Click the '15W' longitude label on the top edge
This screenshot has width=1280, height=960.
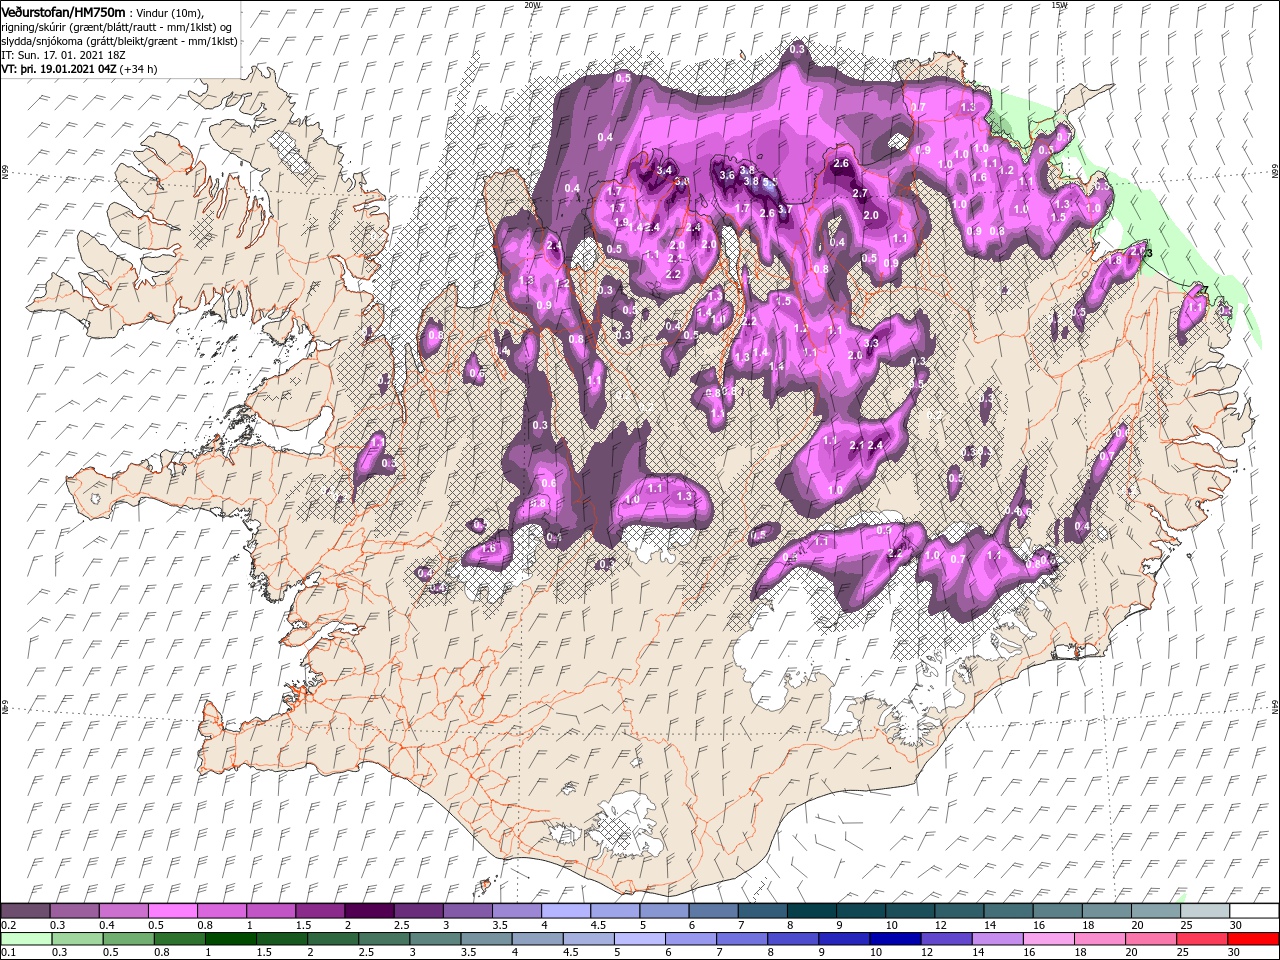pyautogui.click(x=1059, y=5)
